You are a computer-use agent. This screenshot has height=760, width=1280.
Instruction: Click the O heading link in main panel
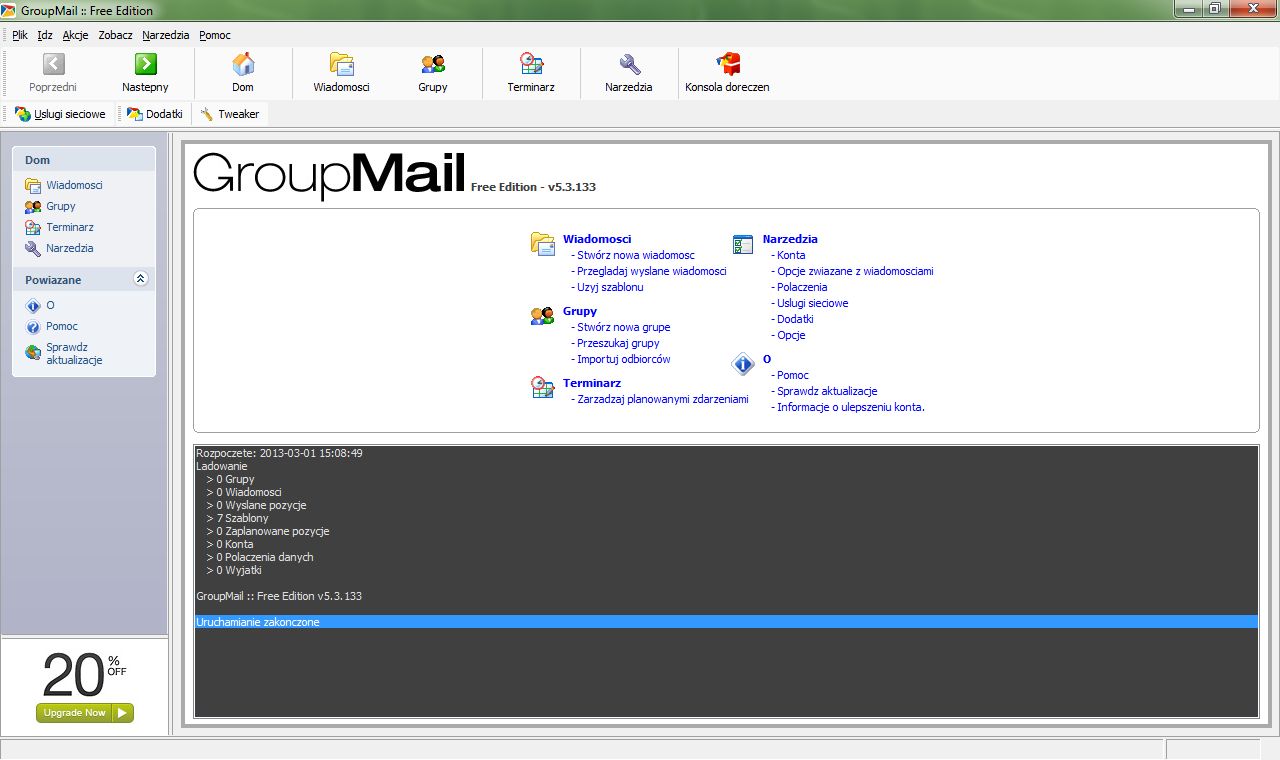pos(767,359)
